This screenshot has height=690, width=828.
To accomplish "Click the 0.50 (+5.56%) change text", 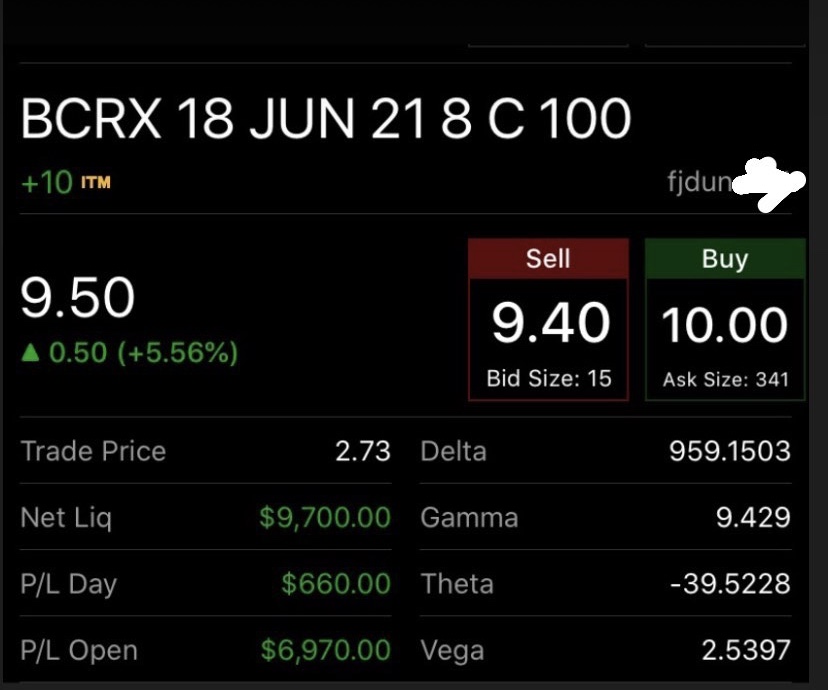I will point(144,353).
